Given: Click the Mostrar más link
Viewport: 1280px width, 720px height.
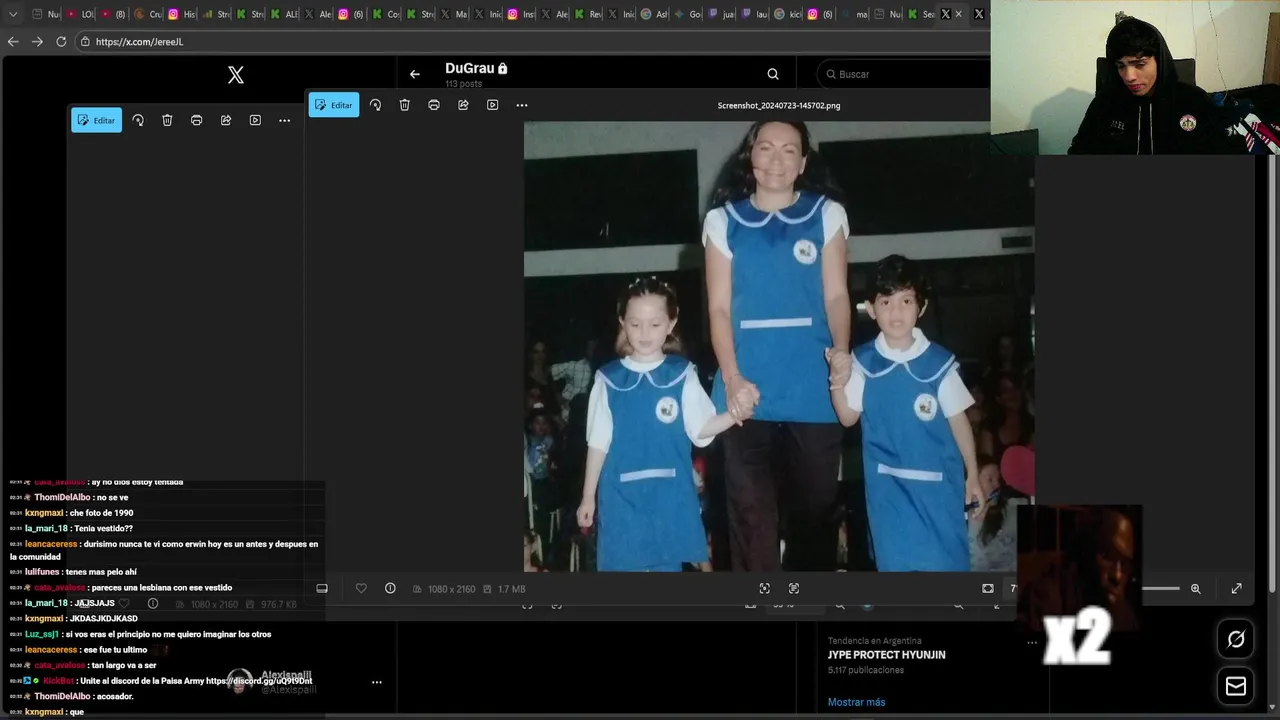Looking at the screenshot, I should point(856,702).
